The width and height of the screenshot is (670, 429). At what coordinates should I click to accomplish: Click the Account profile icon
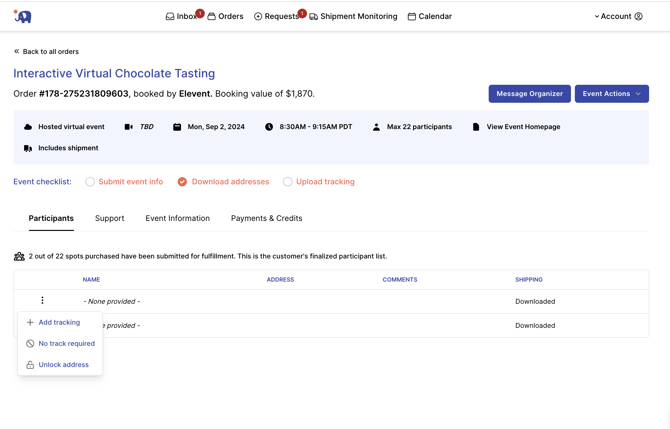[x=638, y=16]
